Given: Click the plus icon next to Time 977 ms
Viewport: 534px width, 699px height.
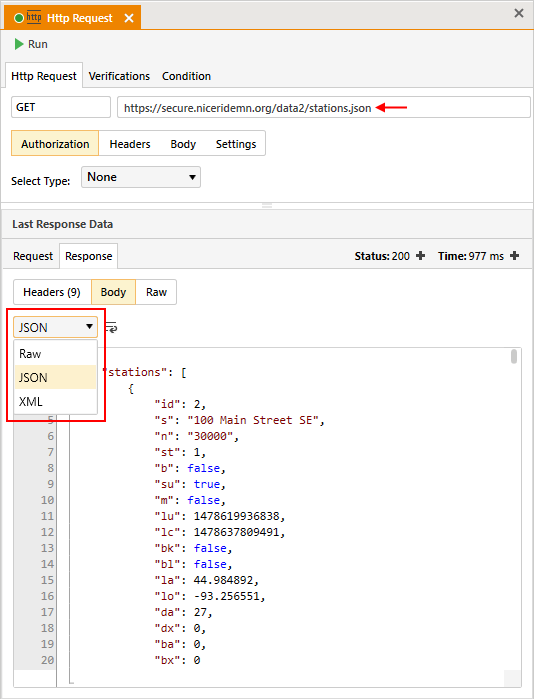Looking at the screenshot, I should (x=514, y=256).
